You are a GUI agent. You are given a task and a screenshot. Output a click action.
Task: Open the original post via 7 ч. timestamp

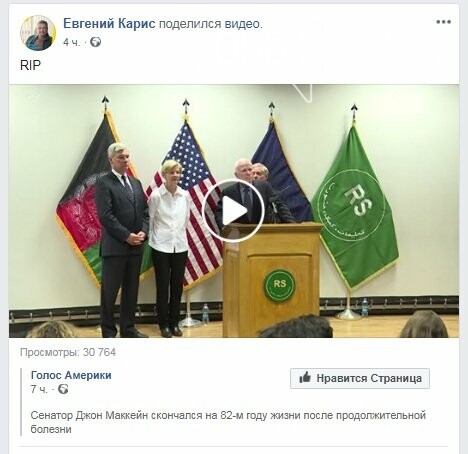(x=39, y=389)
